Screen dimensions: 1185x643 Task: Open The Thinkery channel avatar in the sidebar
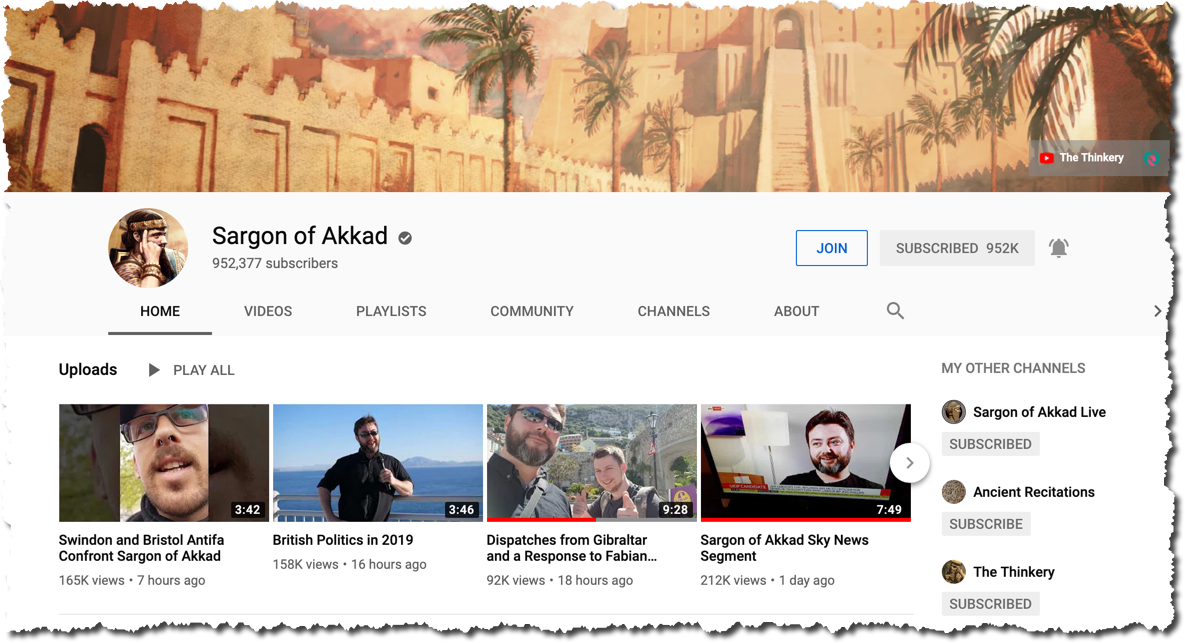[x=954, y=572]
